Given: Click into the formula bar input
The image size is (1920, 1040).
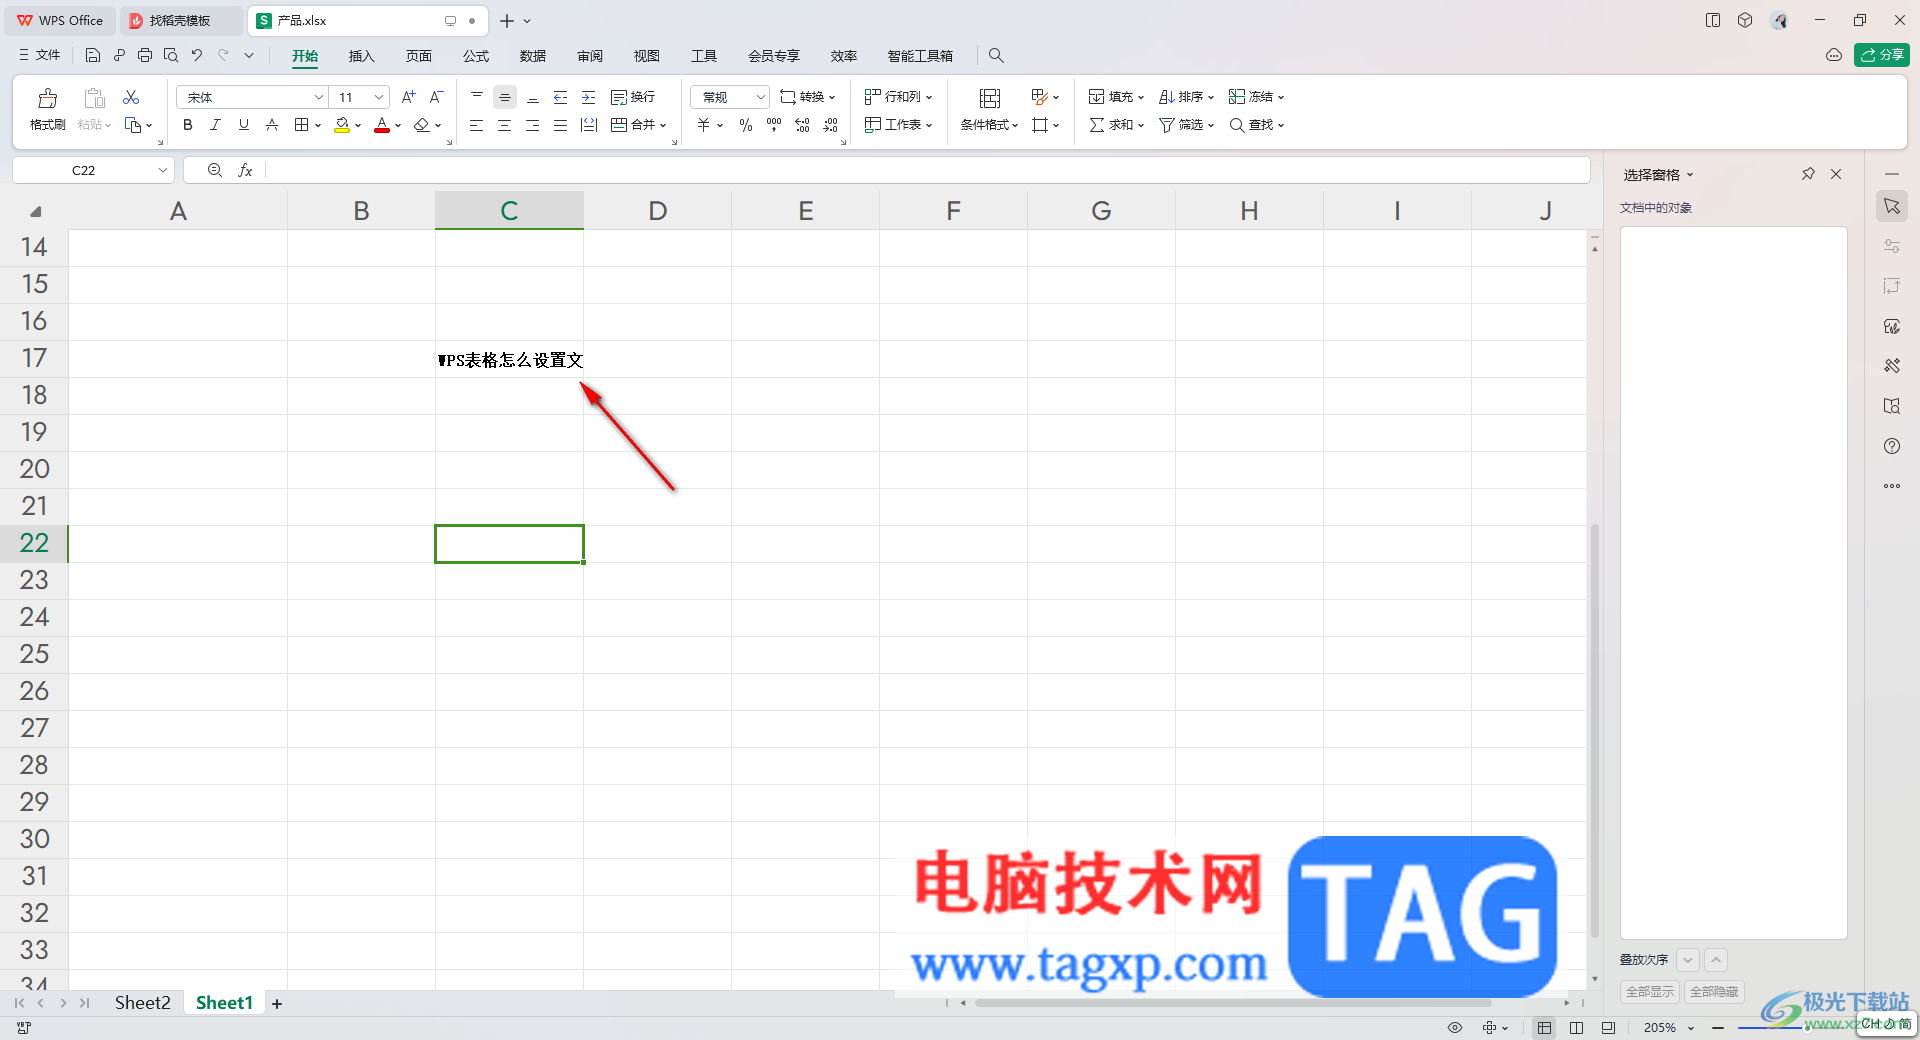Looking at the screenshot, I should (926, 171).
